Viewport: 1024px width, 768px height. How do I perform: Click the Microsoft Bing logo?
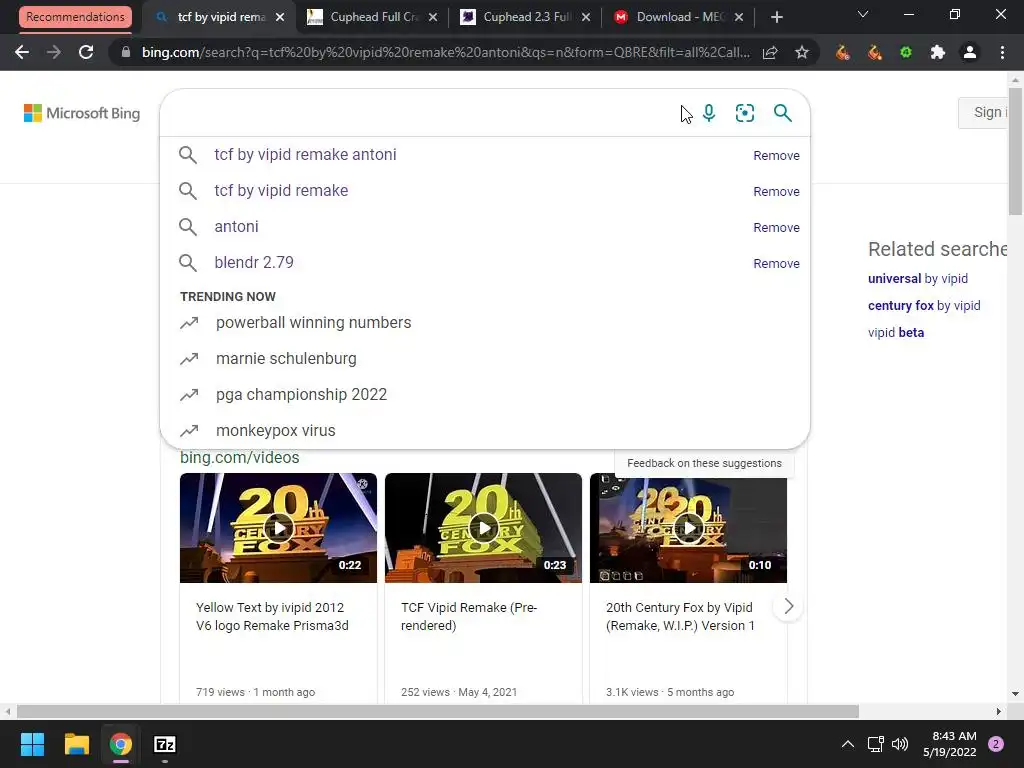click(x=82, y=113)
